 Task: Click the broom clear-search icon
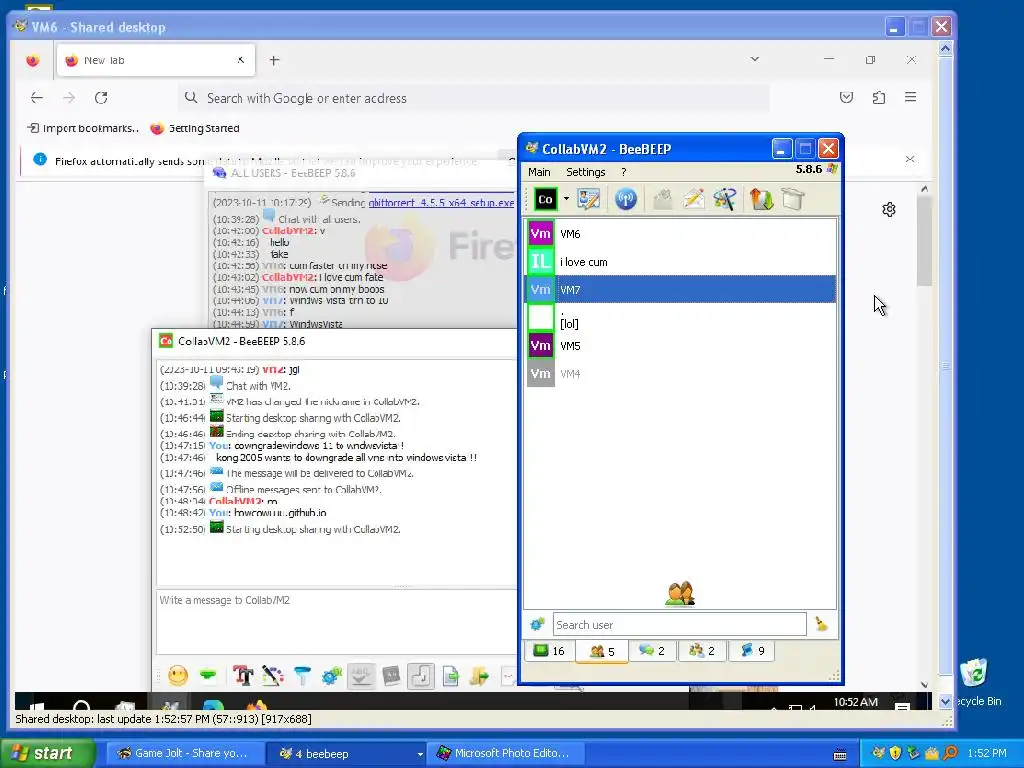click(821, 624)
